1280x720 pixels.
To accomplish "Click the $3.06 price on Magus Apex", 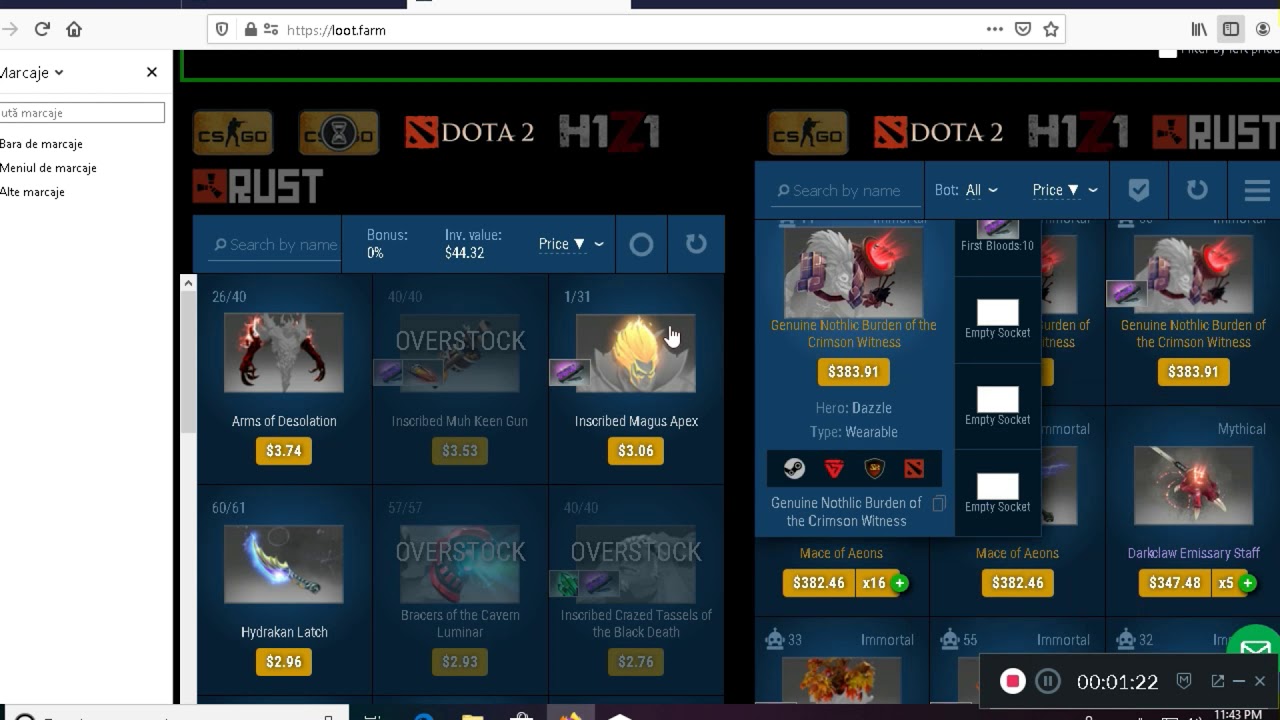I will [636, 451].
